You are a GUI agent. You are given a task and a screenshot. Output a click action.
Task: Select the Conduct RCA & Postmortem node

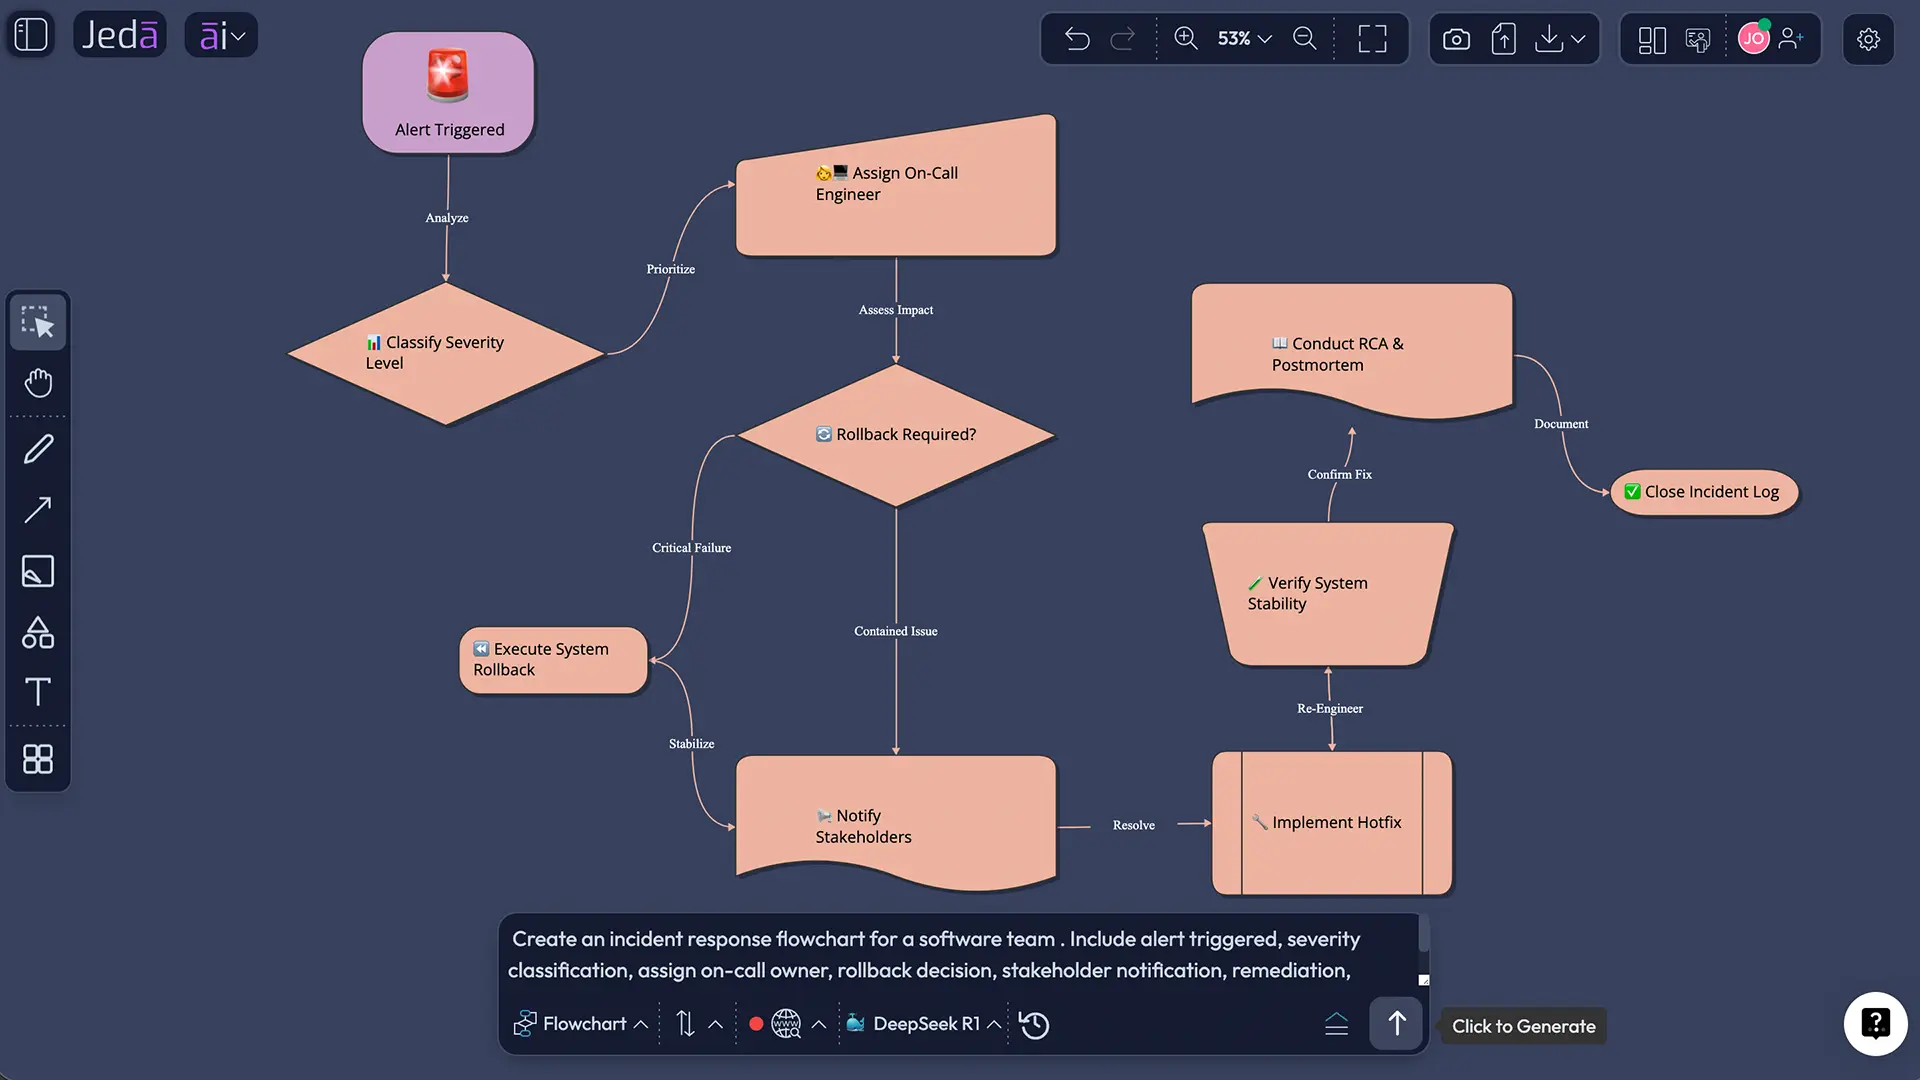coord(1352,350)
